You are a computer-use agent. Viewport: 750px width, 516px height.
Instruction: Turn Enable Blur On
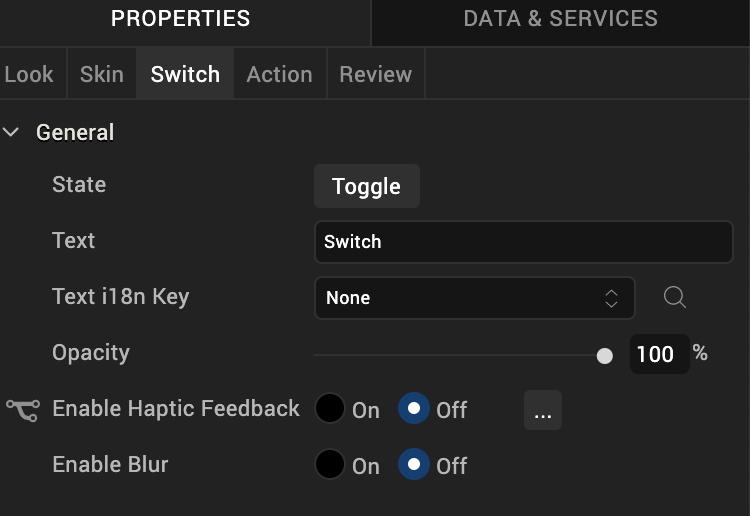click(330, 465)
